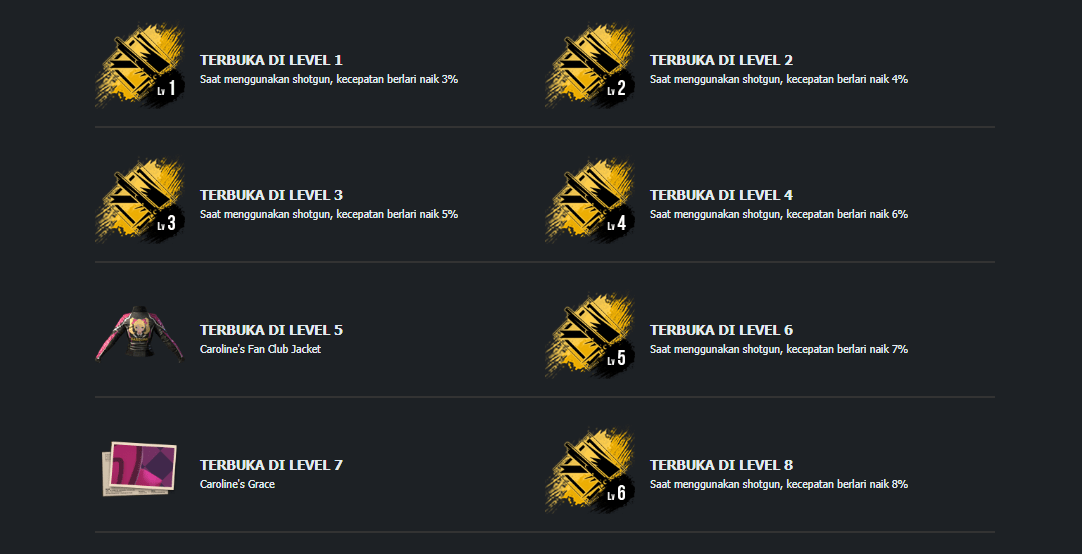Select the TERBUKA DI LEVEL 8 title
Screen dimensions: 1082x554
(721, 466)
